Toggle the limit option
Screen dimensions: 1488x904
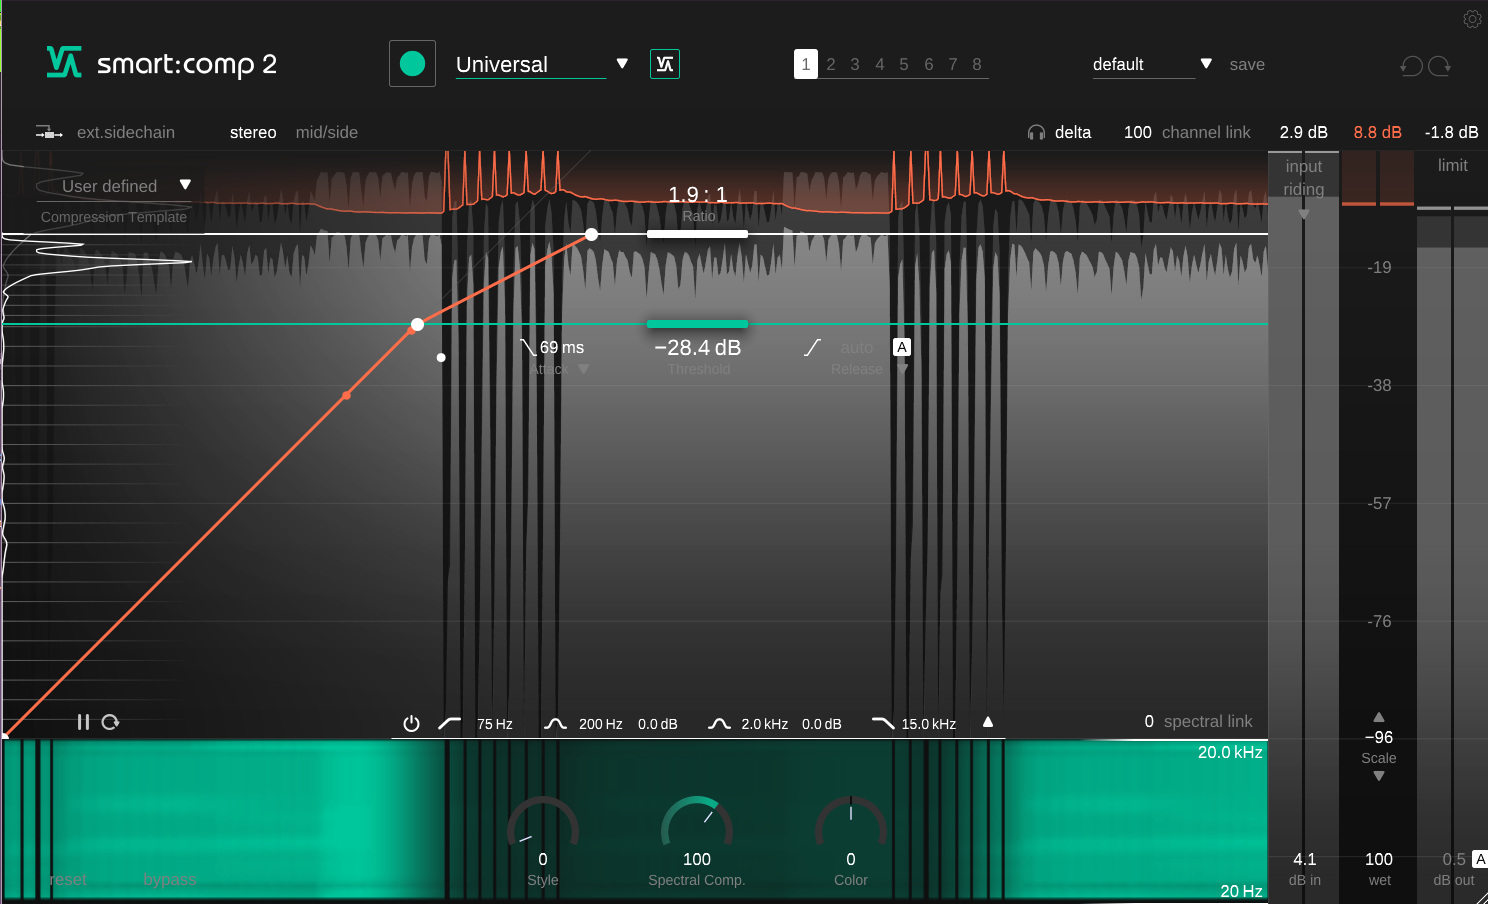click(x=1452, y=166)
